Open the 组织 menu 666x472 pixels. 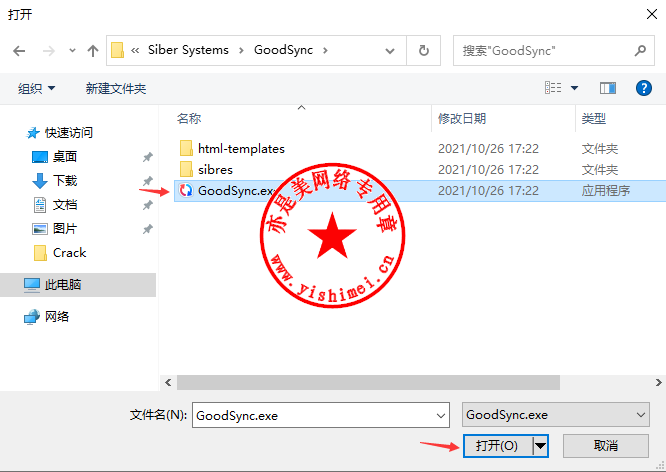[37, 88]
